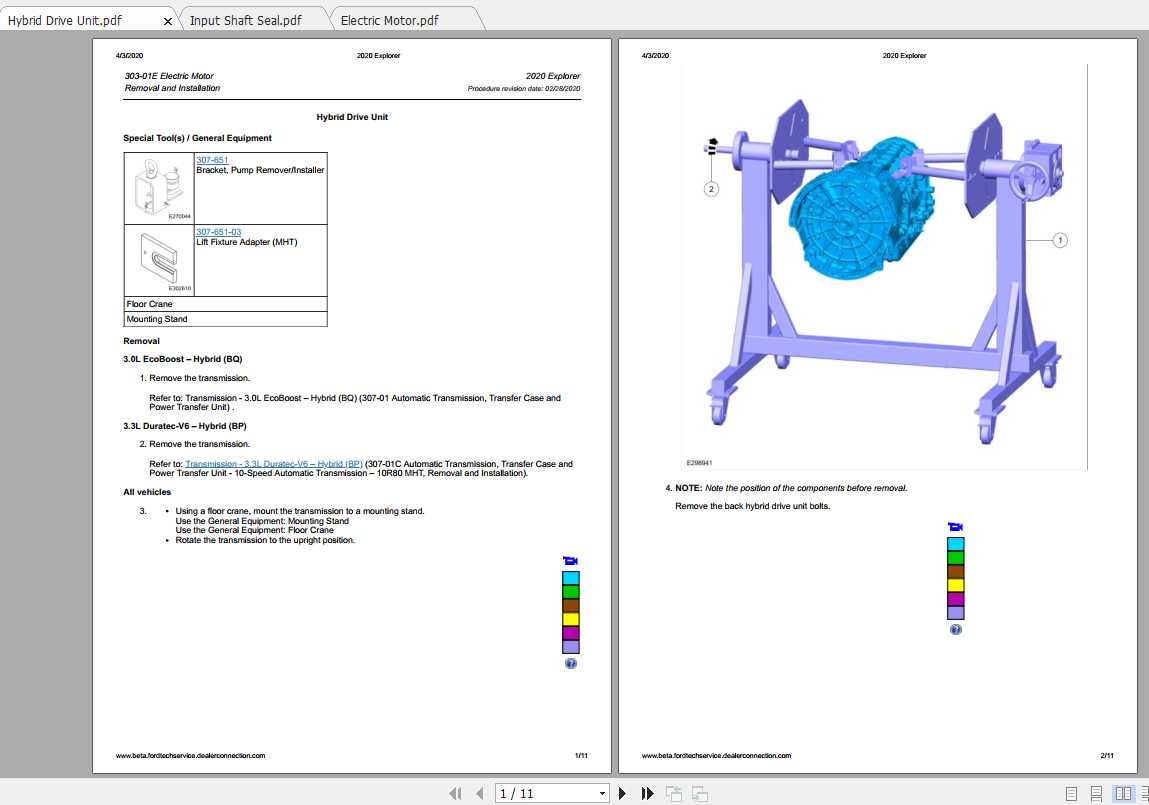1149x805 pixels.
Task: Open the Electric Motor.pdf tab
Action: [389, 21]
